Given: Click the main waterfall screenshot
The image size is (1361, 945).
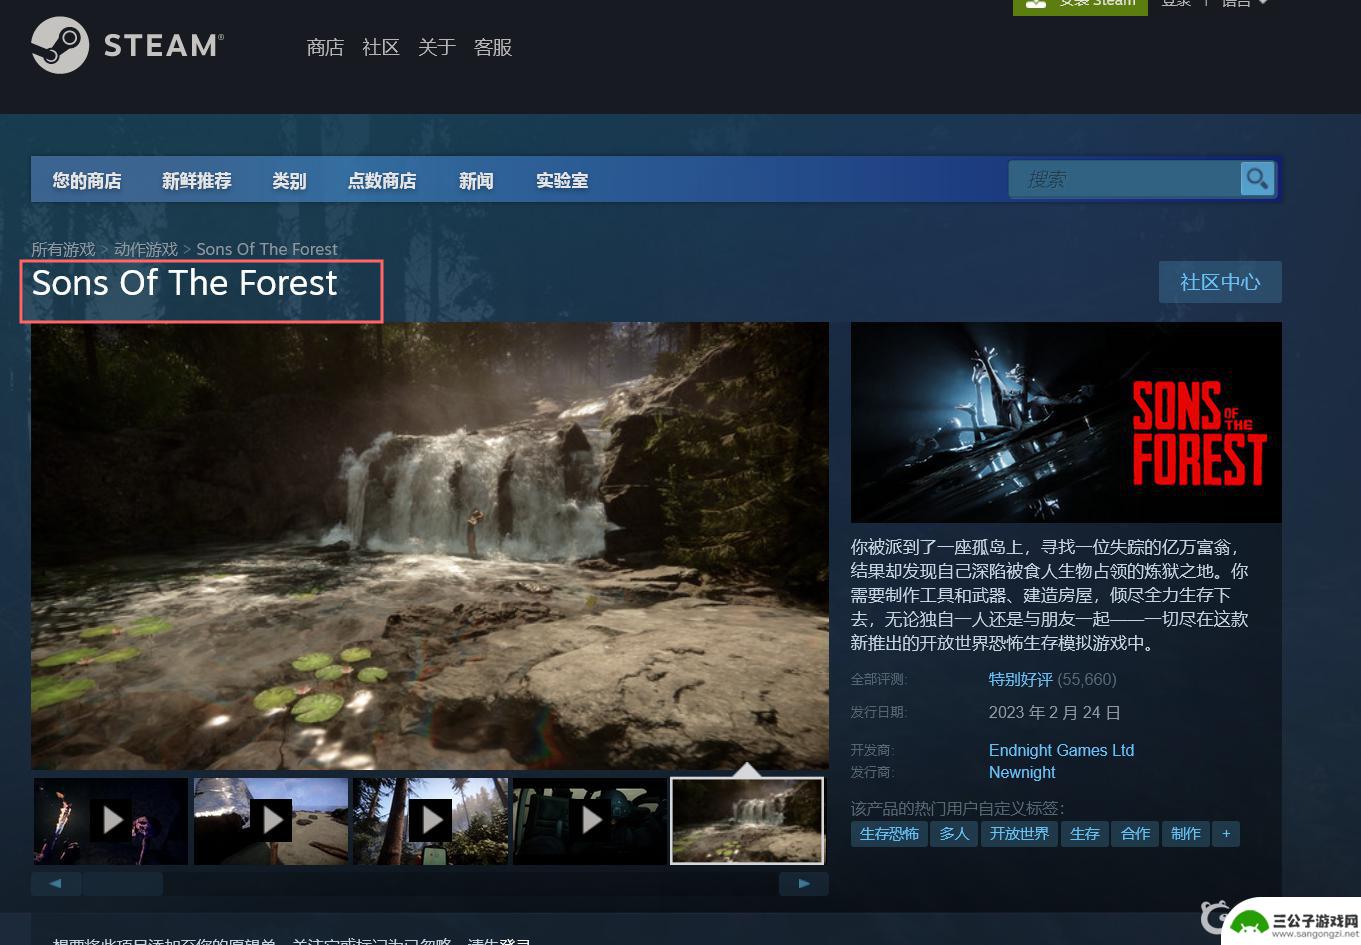Looking at the screenshot, I should click(430, 546).
